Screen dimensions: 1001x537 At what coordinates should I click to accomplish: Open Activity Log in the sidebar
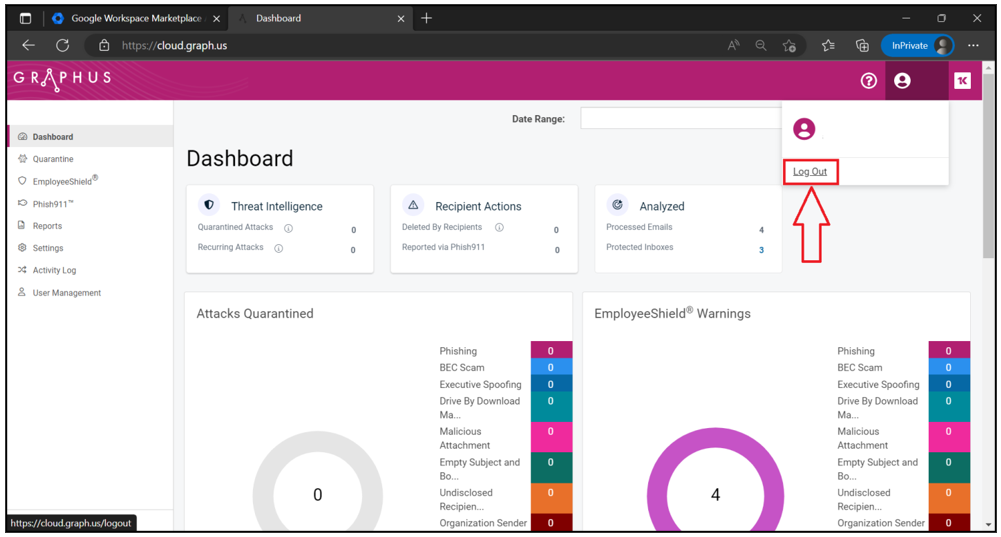tap(90, 269)
